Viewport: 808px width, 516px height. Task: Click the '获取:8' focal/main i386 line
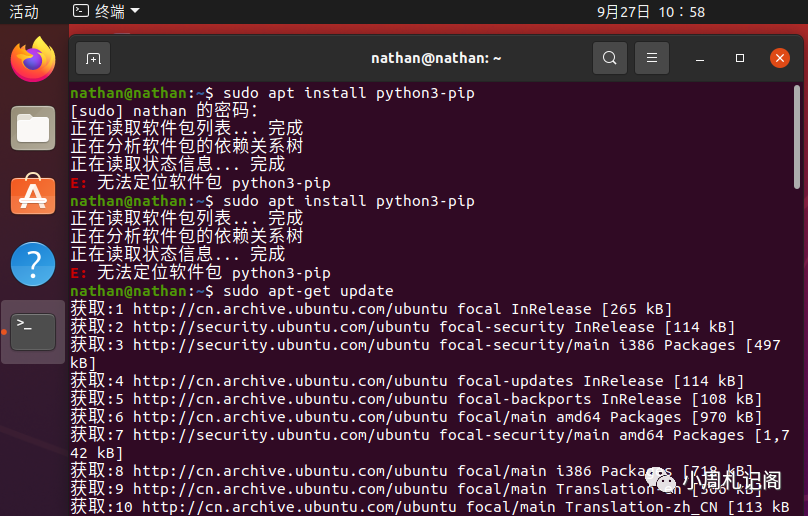coord(412,471)
